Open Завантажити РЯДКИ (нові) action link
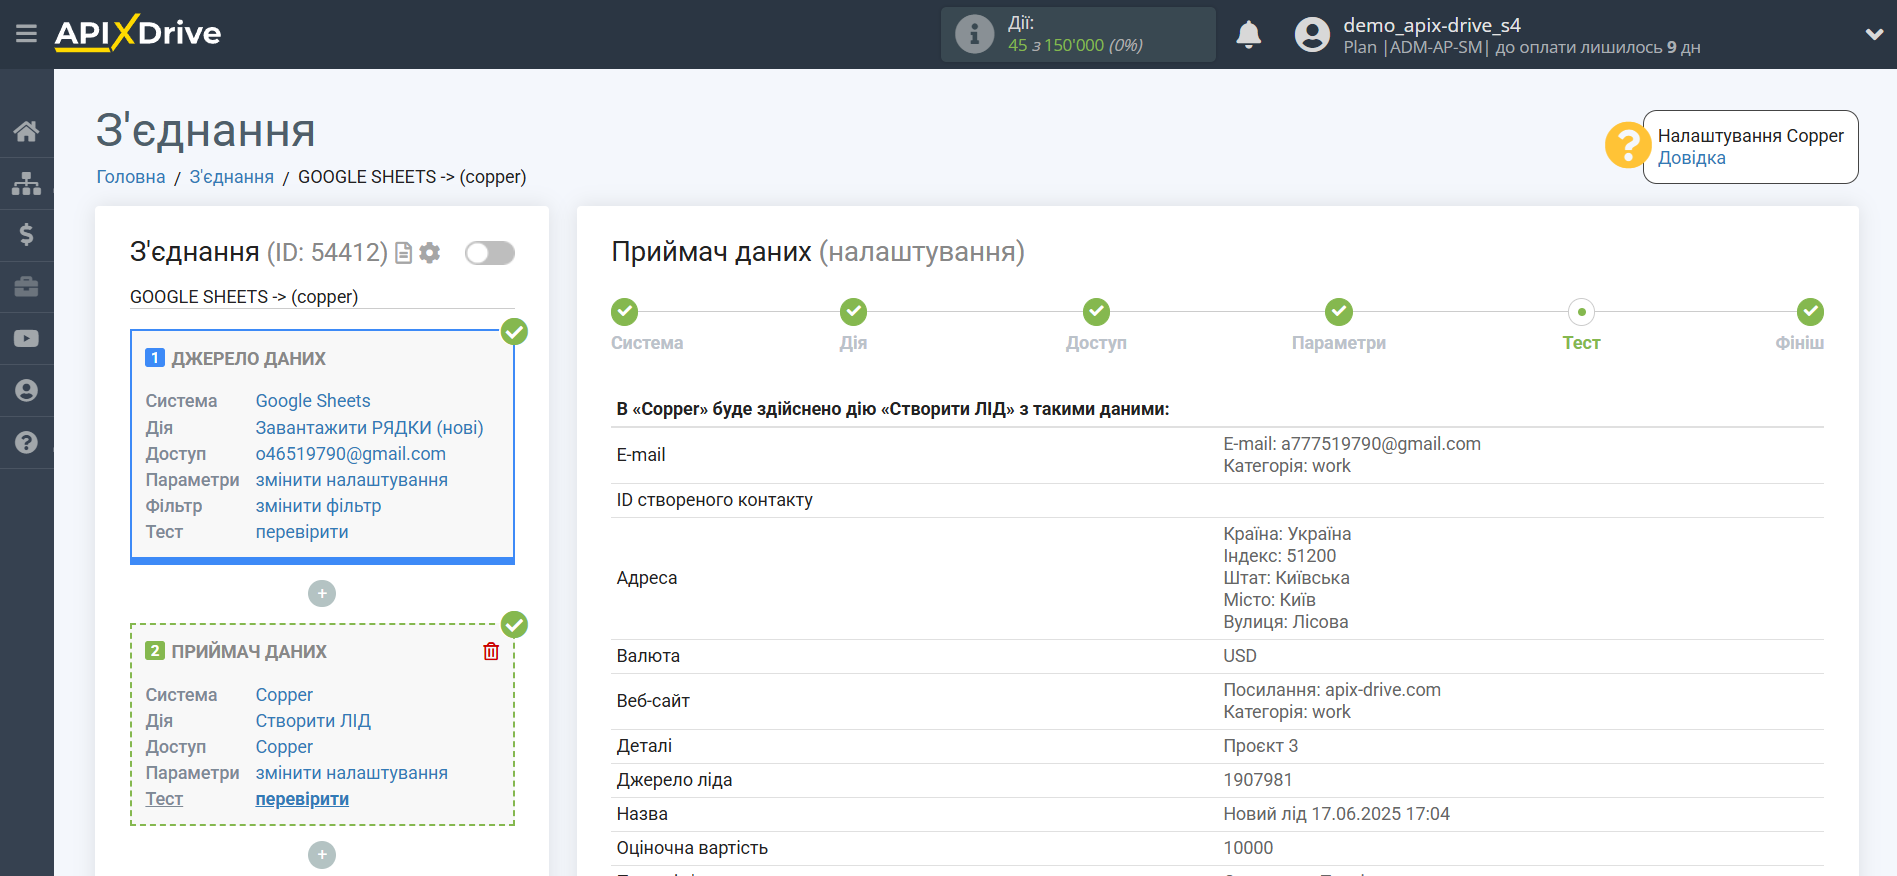 [x=369, y=428]
